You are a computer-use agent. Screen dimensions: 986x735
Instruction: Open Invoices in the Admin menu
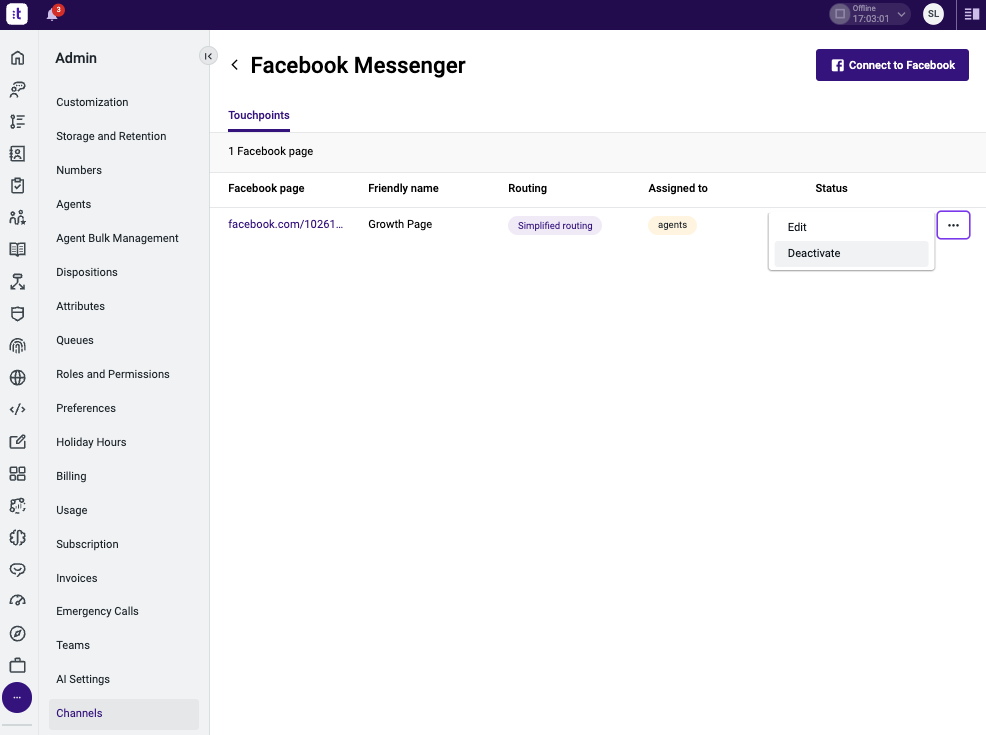(x=77, y=578)
